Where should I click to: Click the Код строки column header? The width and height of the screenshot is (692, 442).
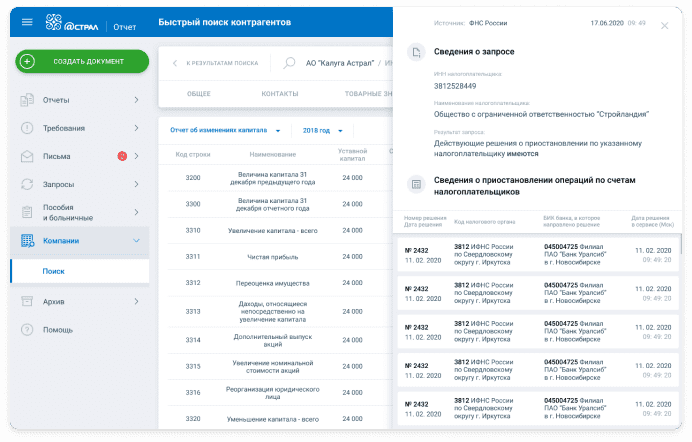[193, 154]
